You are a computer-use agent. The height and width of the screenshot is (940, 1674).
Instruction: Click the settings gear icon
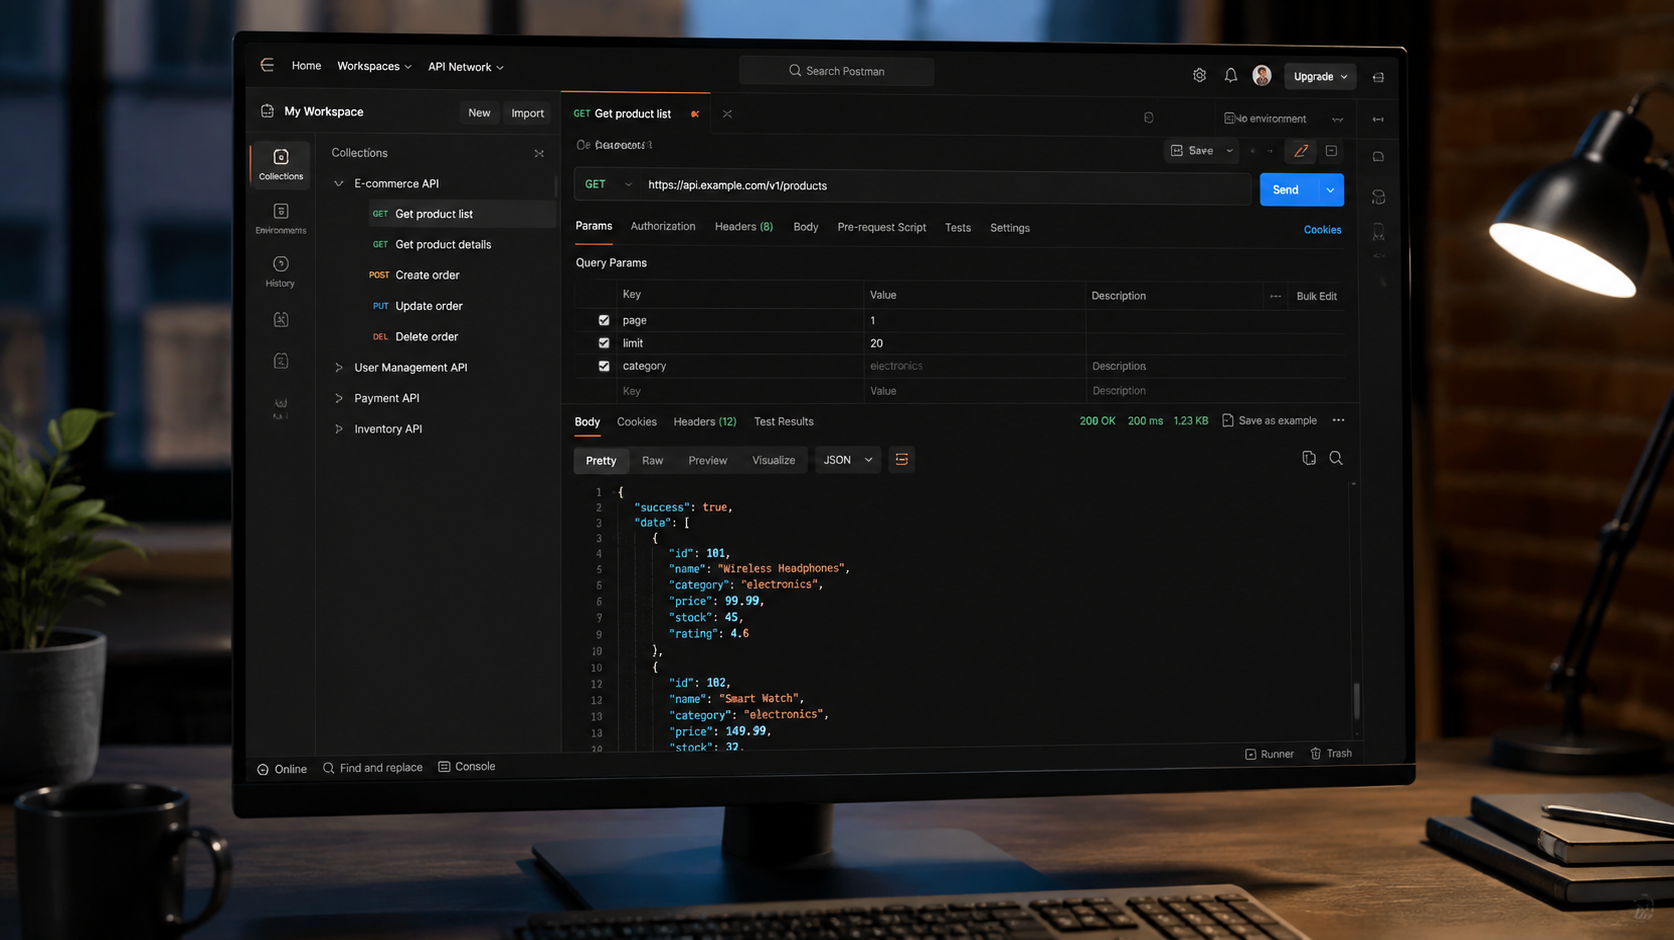tap(1199, 76)
